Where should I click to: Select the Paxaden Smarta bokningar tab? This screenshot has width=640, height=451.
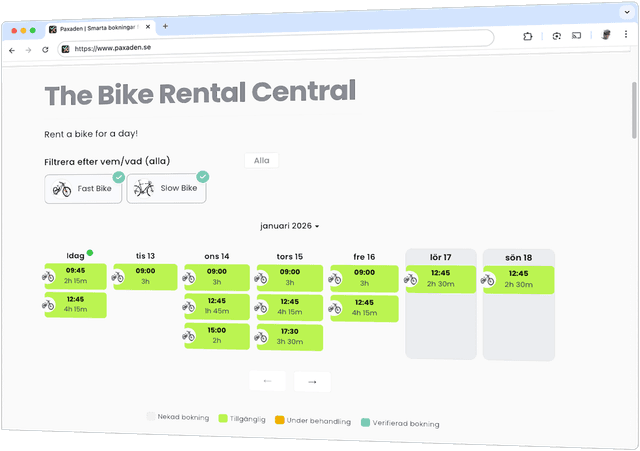[100, 28]
